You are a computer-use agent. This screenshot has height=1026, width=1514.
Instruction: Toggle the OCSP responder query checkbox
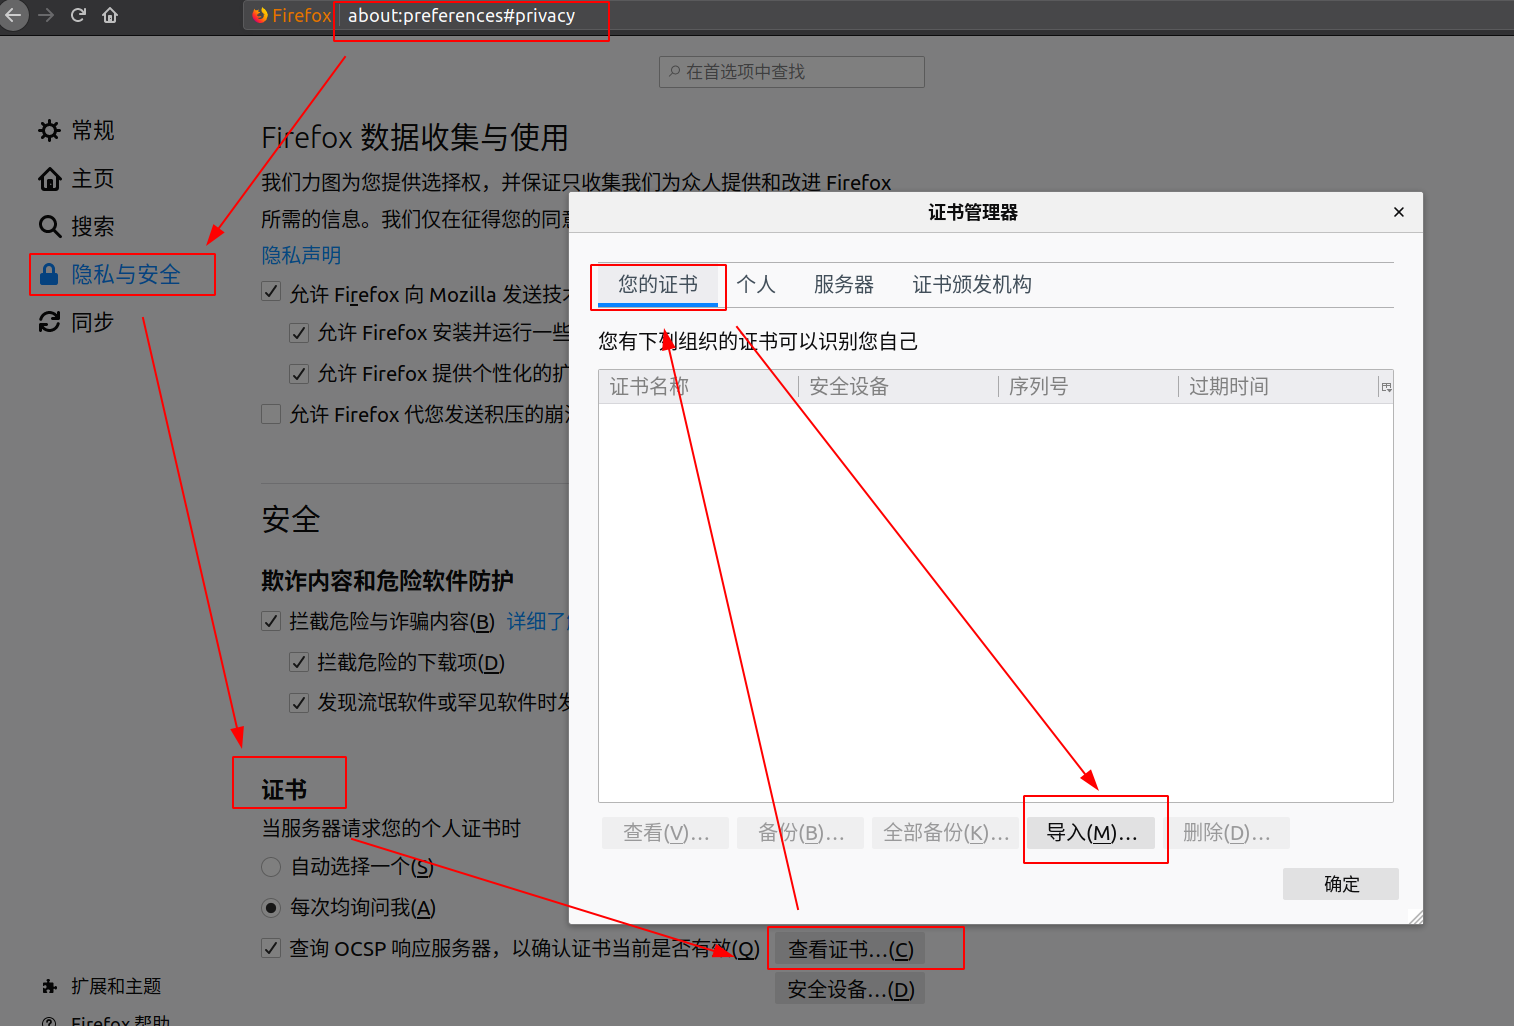(271, 948)
